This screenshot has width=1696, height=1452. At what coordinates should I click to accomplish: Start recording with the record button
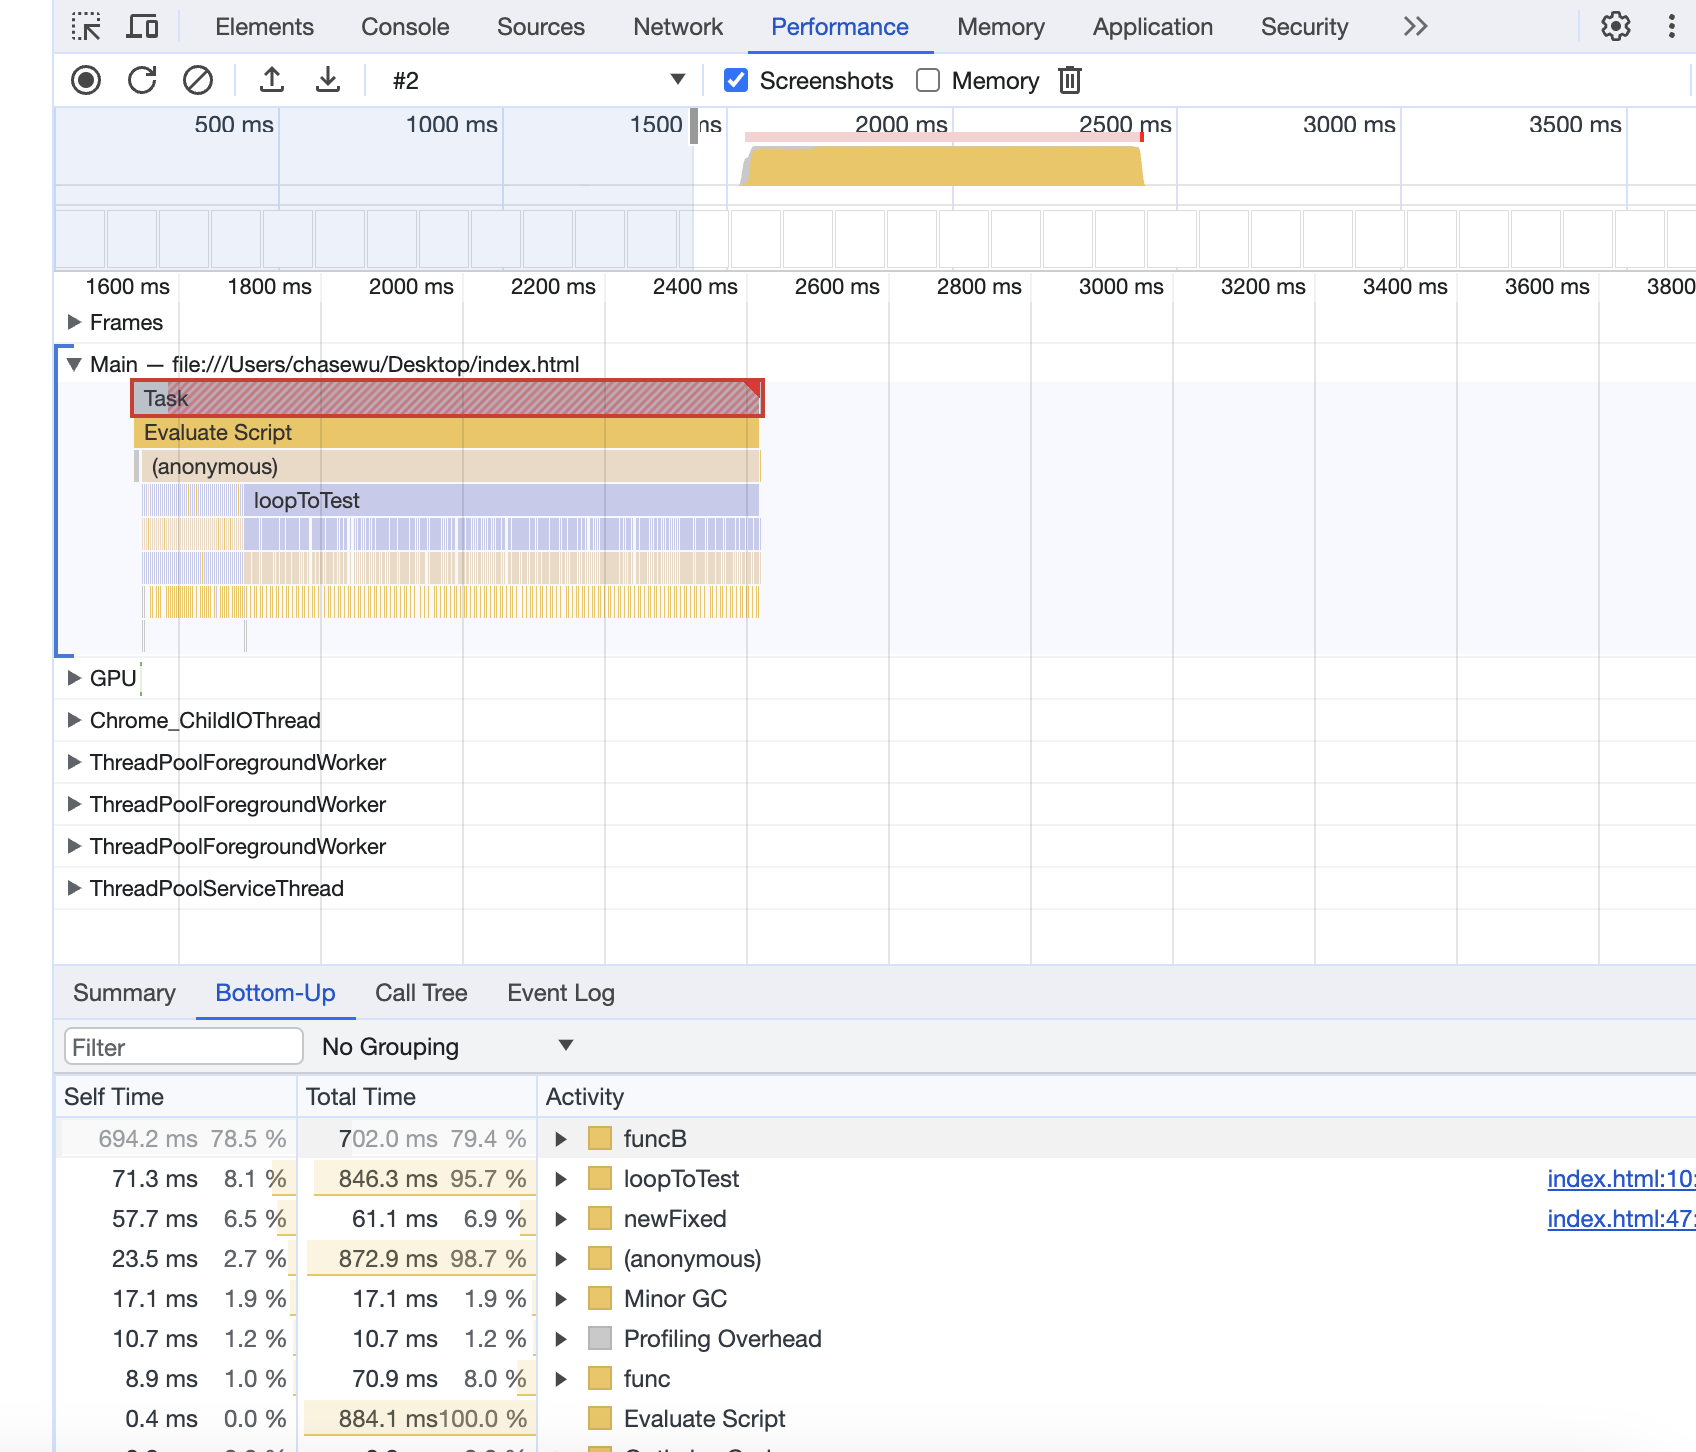(86, 80)
